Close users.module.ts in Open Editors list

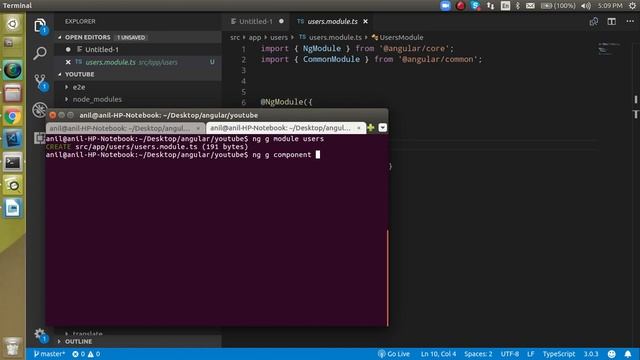tap(68, 62)
